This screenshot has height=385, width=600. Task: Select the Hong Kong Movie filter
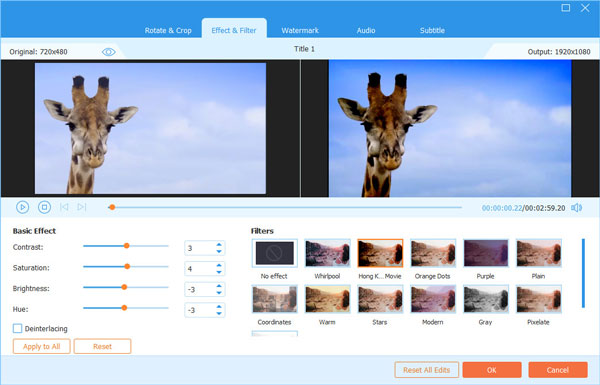380,253
